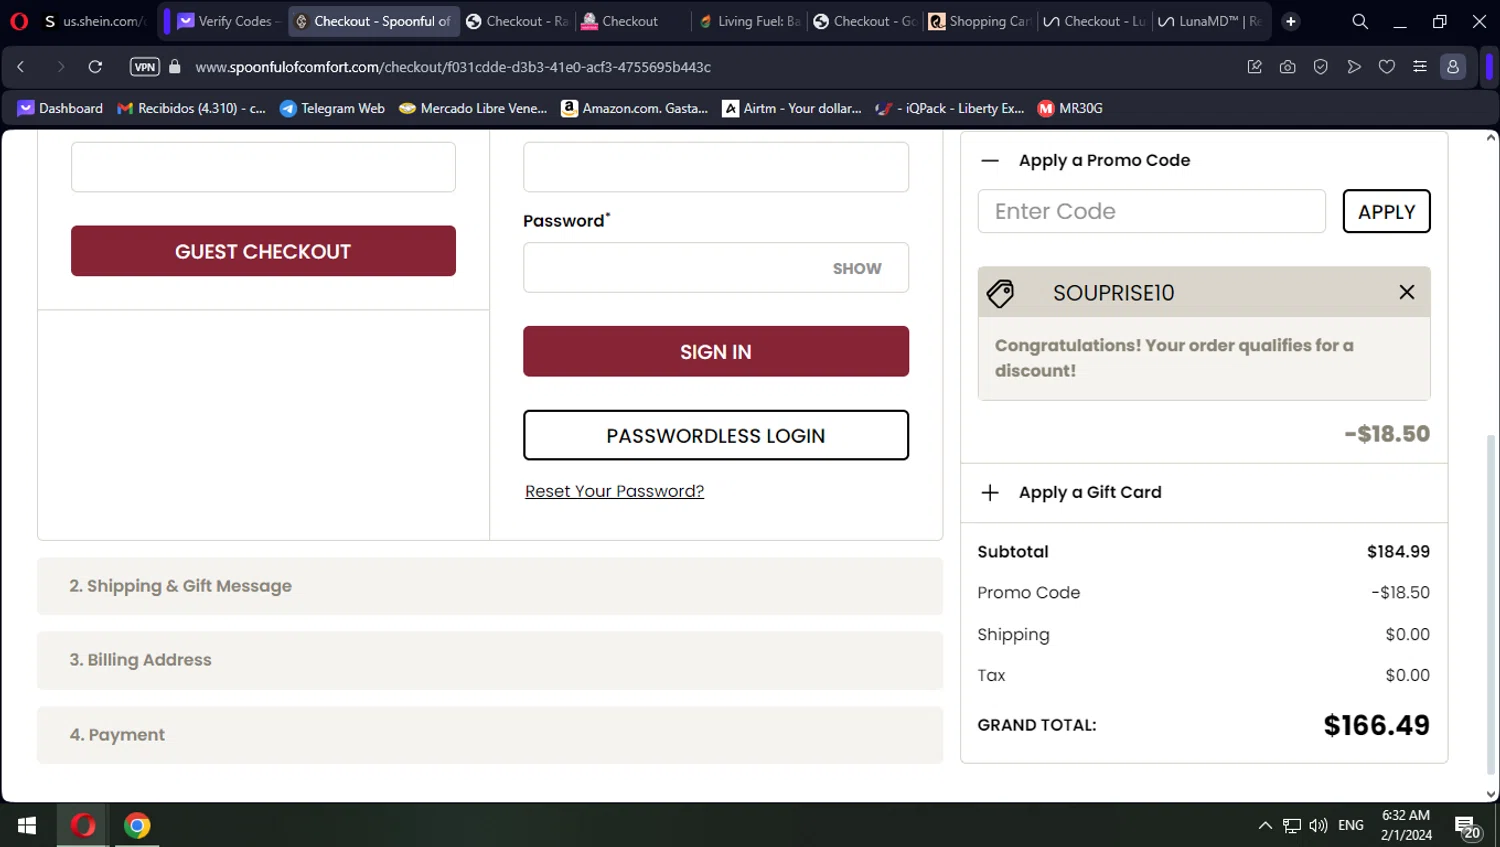Open the Recibidos Gmail bookmark

coord(191,108)
